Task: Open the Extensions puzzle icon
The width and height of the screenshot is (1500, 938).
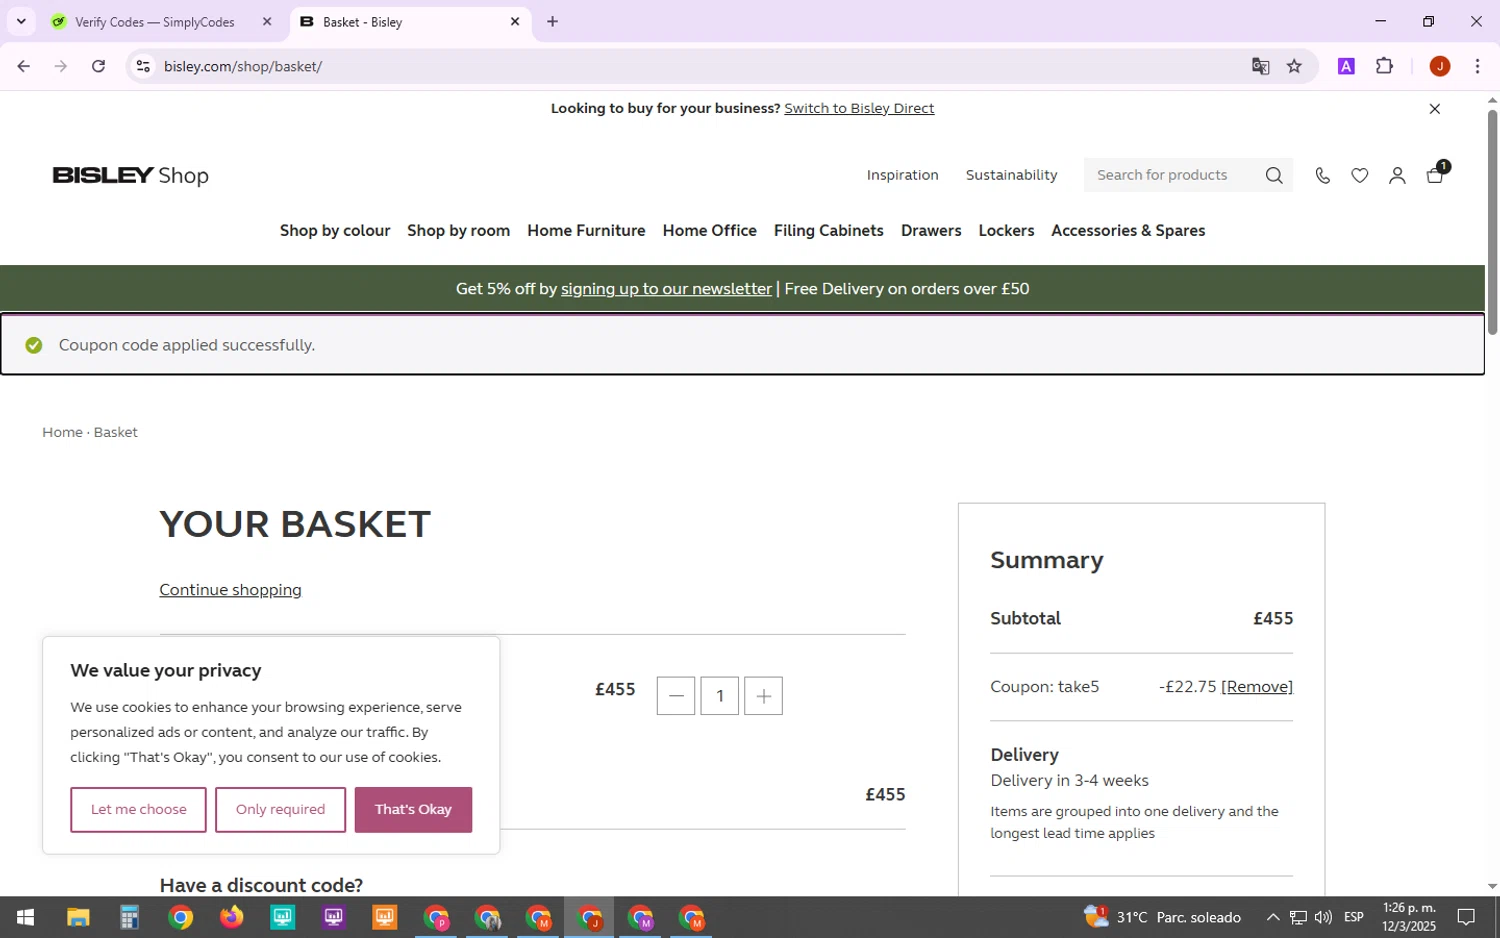Action: 1384,66
